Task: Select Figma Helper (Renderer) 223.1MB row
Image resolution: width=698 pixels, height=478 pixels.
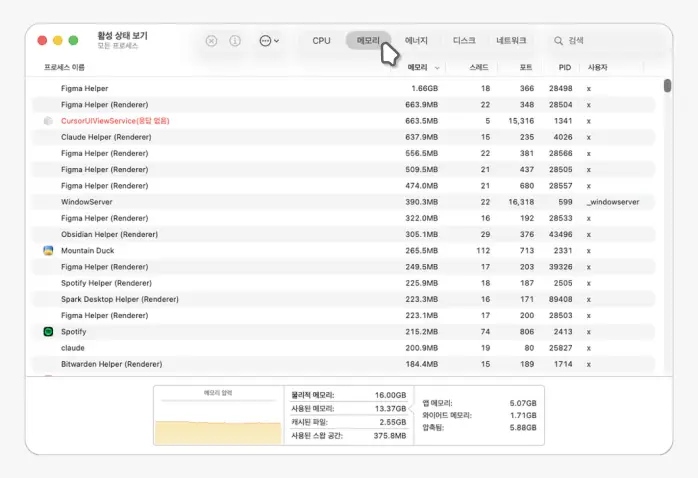Action: [343, 315]
